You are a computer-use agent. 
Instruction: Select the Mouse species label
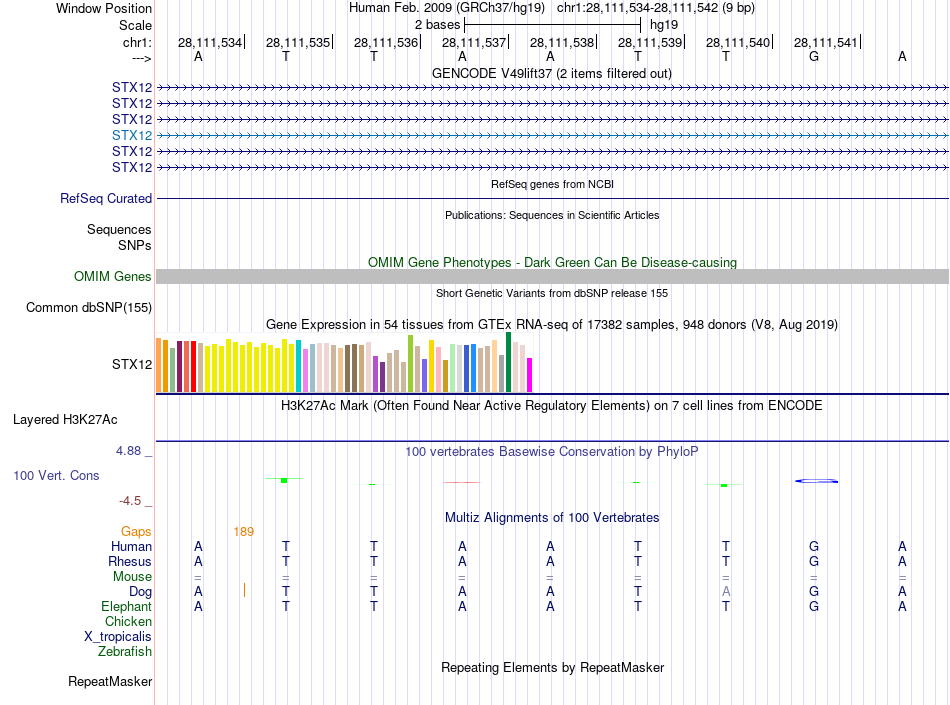(132, 577)
